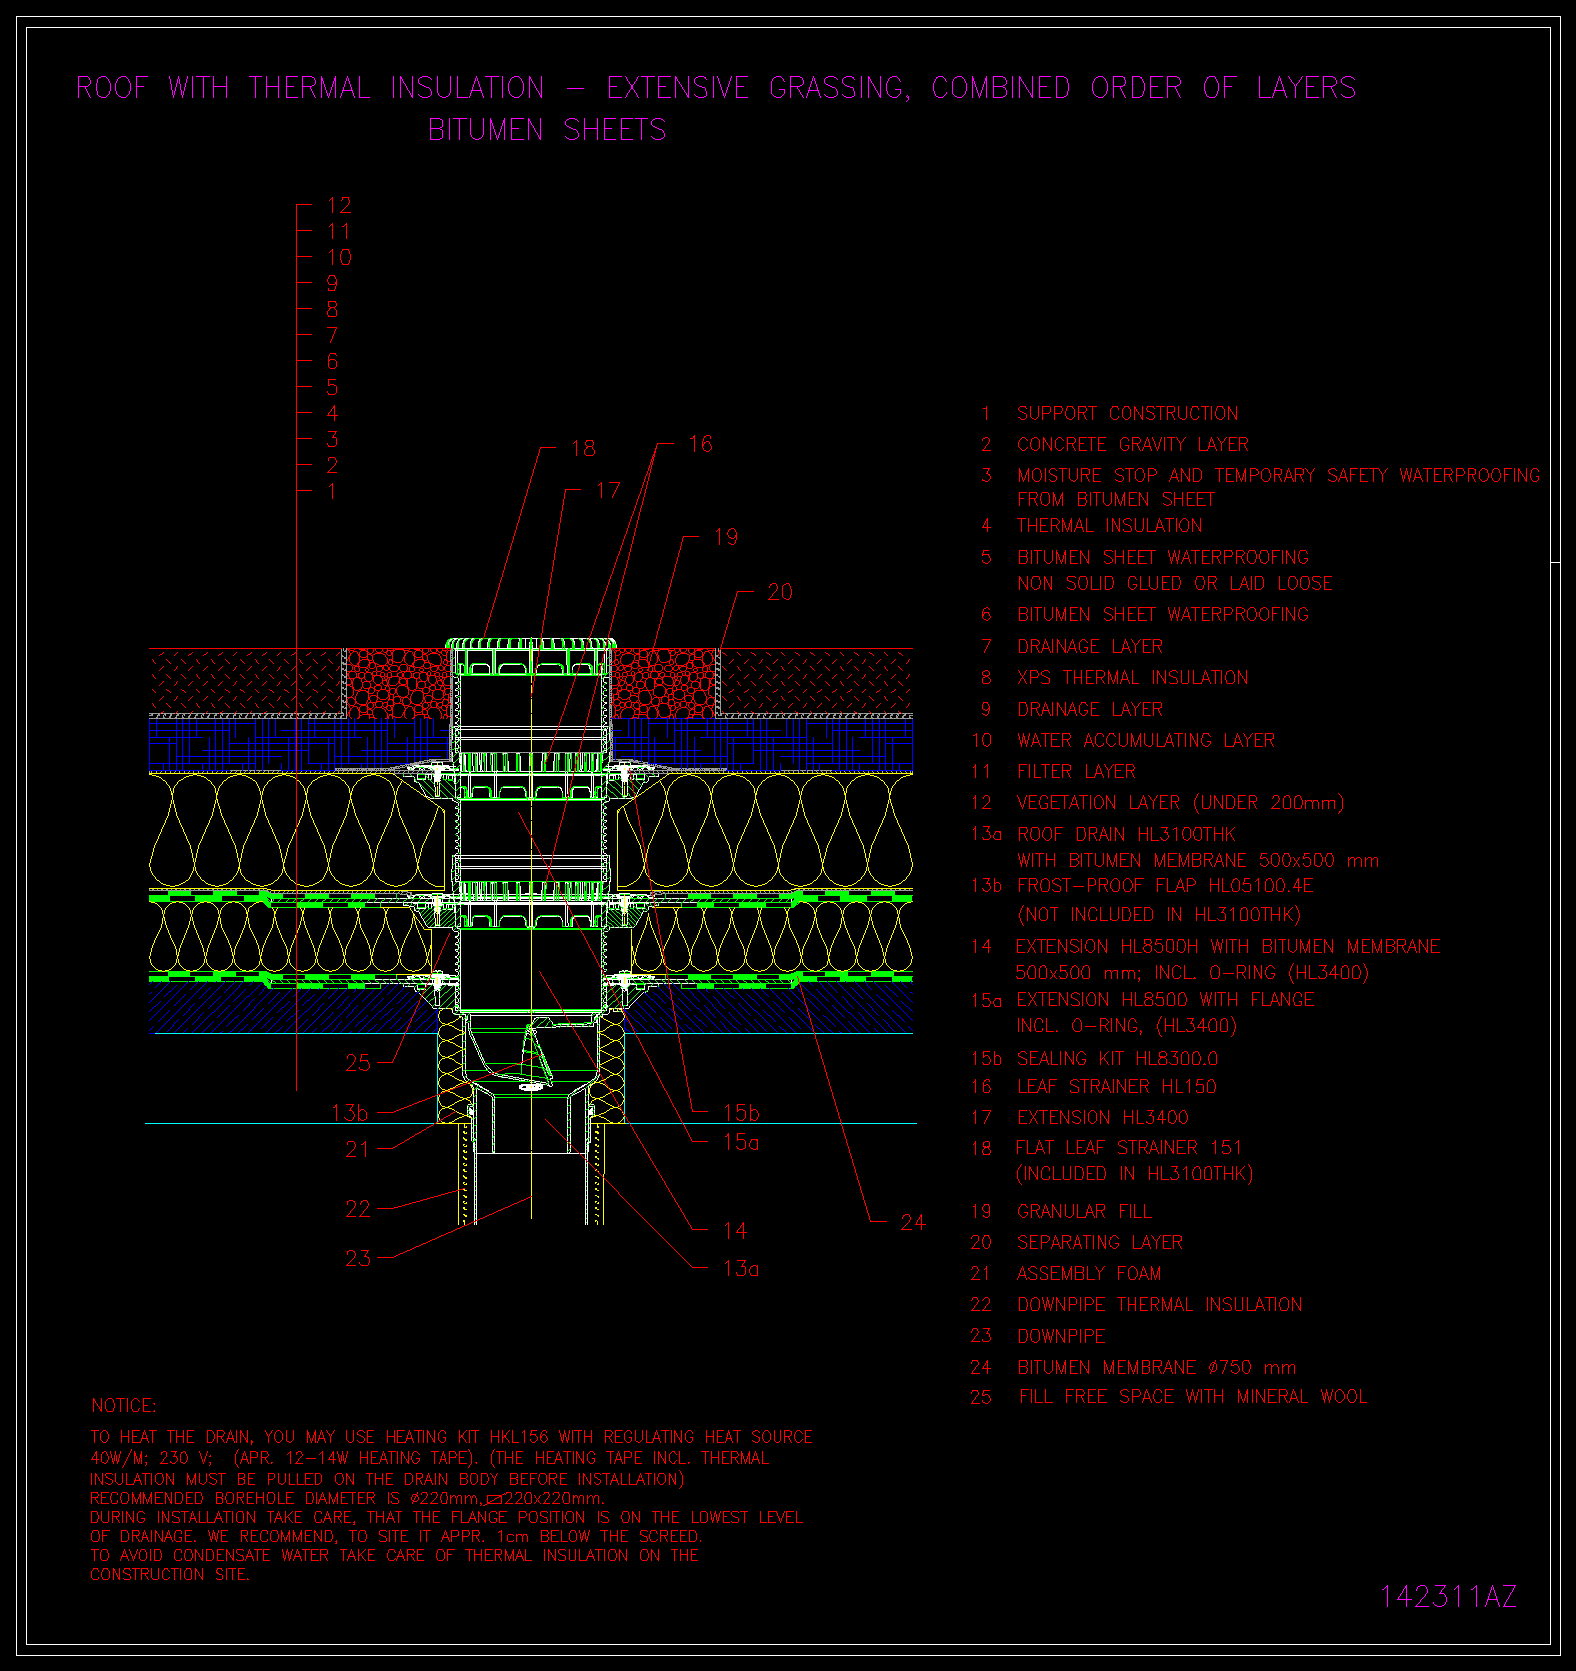1576x1671 pixels.
Task: Select legend entry 23 "DOWNPIPE"
Action: [x=1061, y=1336]
